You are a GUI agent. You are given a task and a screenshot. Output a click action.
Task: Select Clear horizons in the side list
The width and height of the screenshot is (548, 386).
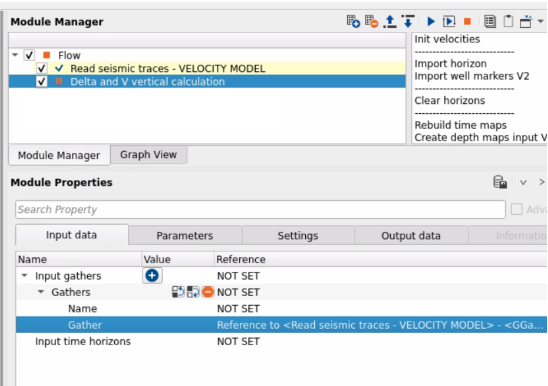[450, 100]
